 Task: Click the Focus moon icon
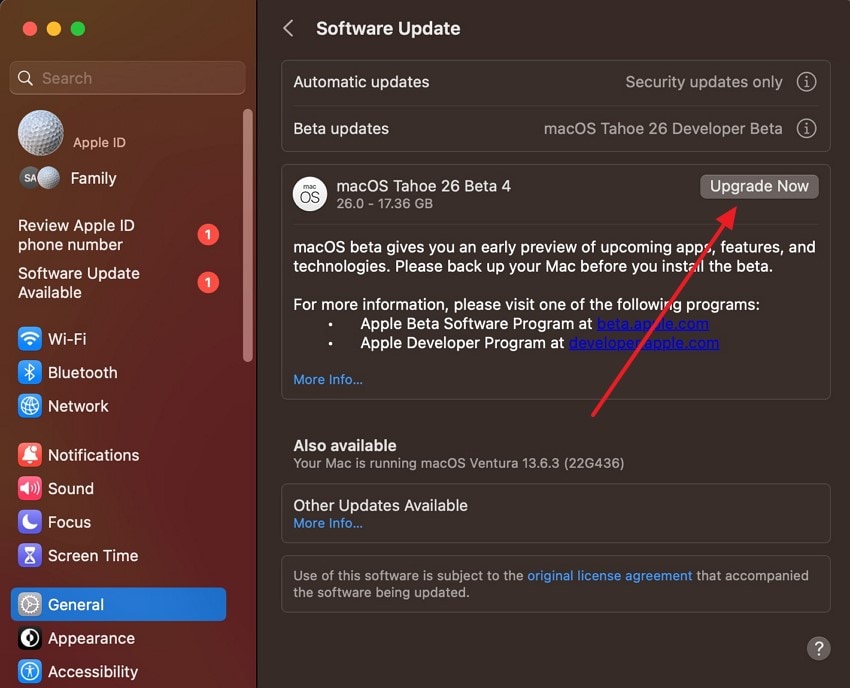(29, 522)
